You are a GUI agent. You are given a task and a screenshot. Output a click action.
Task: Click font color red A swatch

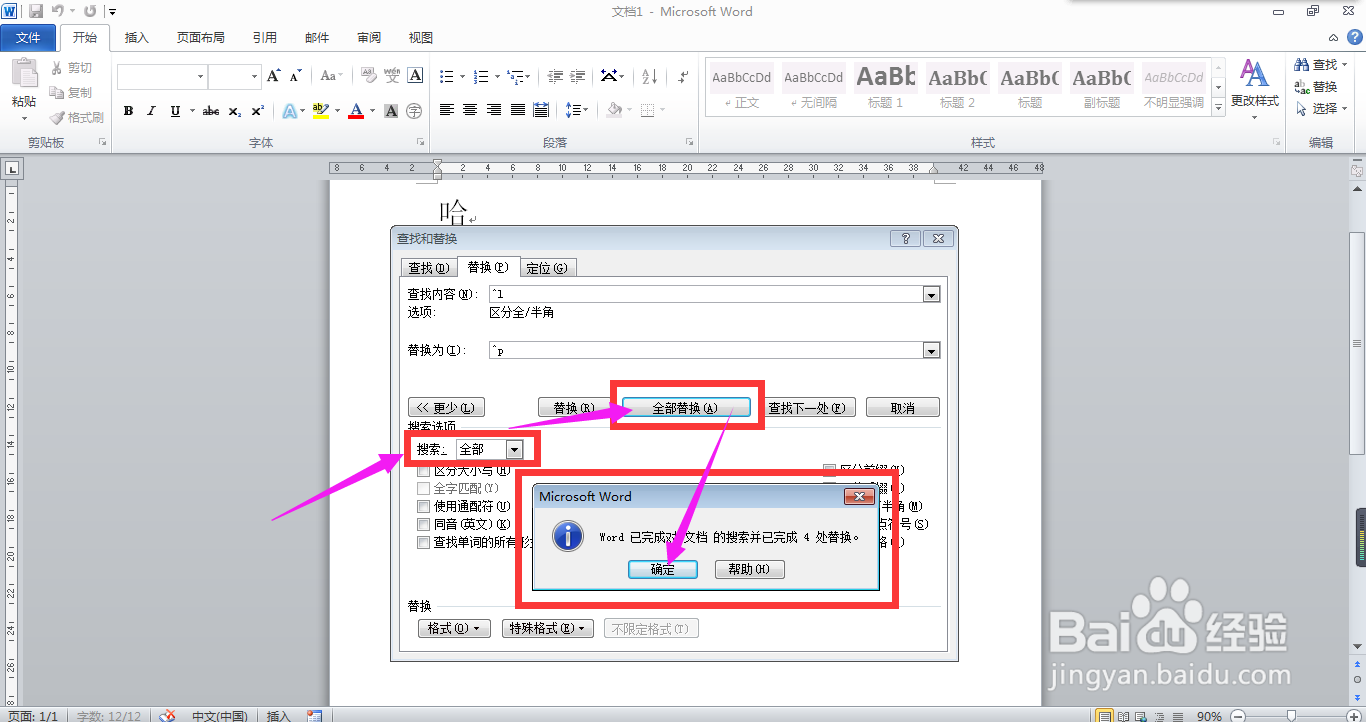coord(355,111)
